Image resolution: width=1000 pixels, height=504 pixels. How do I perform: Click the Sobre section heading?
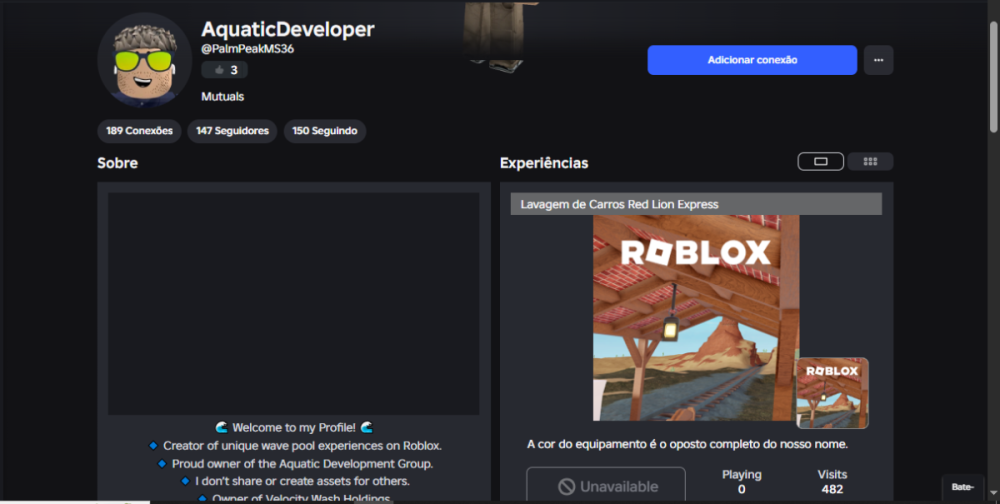[x=117, y=163]
